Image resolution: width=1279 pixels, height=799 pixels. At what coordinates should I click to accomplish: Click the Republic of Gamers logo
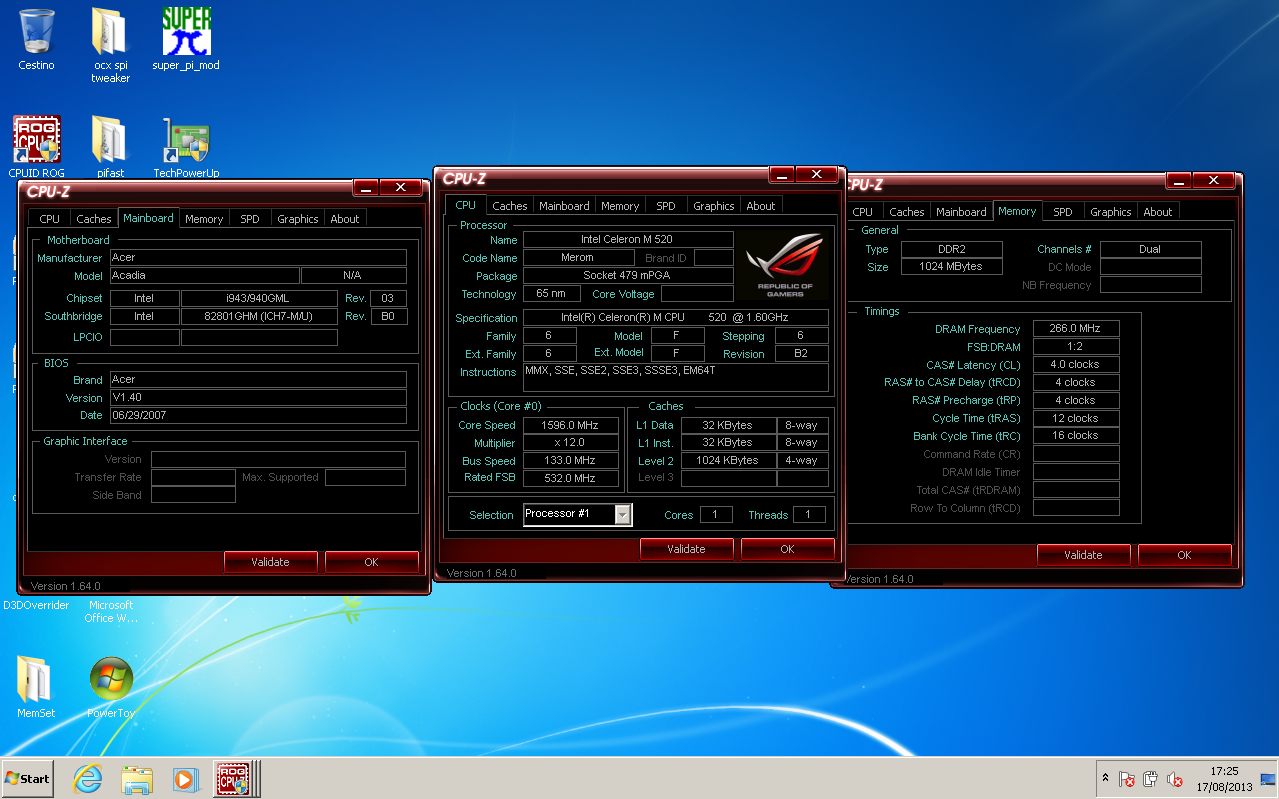point(785,265)
